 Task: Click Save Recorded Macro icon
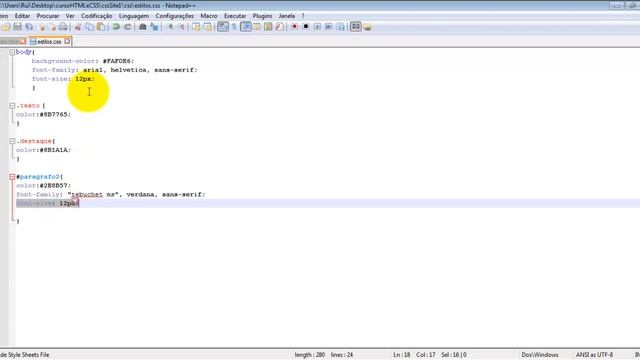[x=340, y=27]
